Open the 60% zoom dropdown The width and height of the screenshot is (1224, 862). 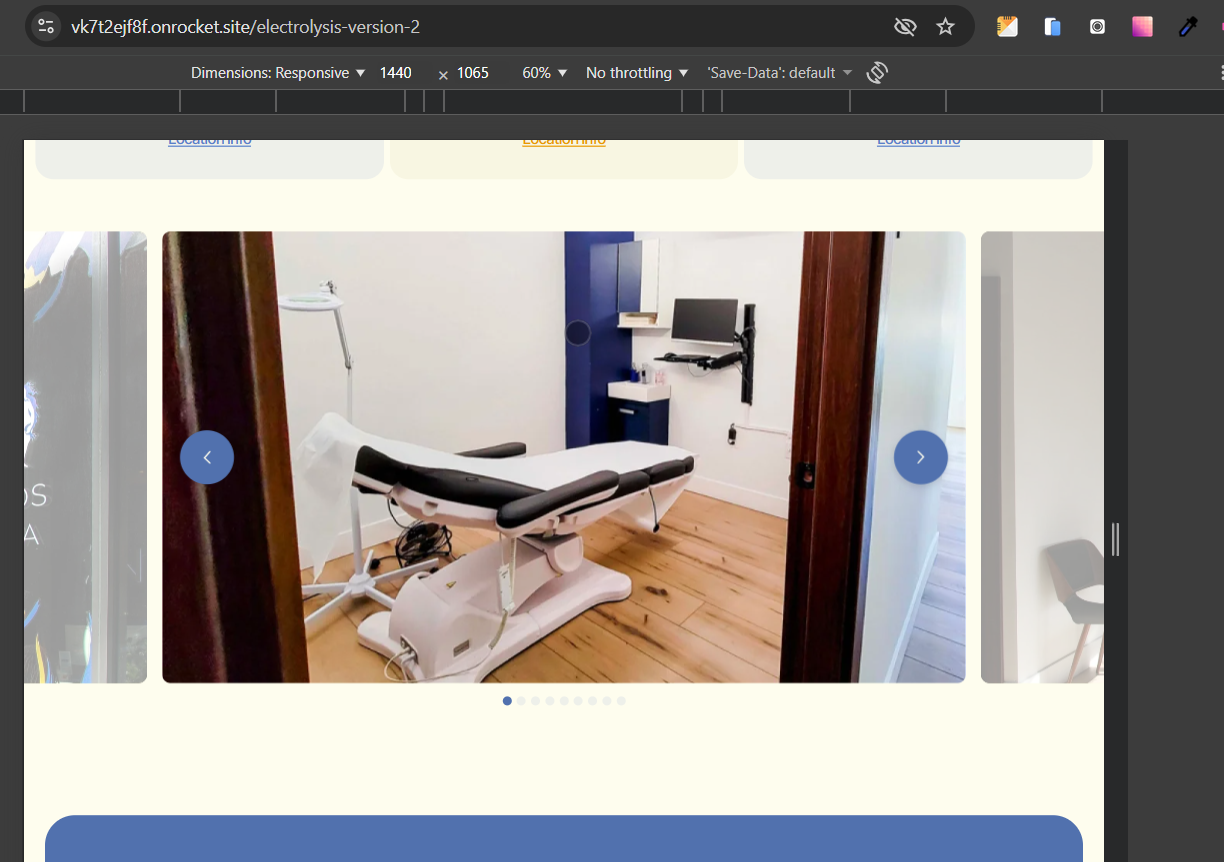point(544,73)
